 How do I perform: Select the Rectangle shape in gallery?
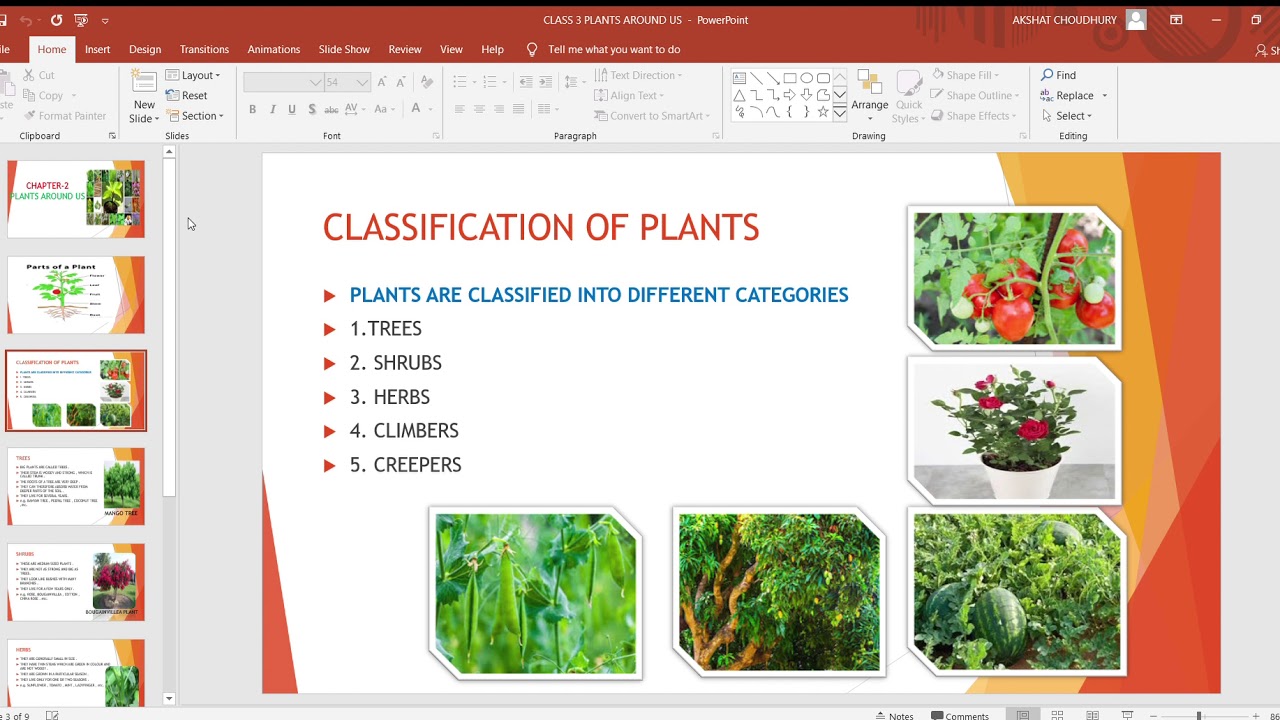789,77
